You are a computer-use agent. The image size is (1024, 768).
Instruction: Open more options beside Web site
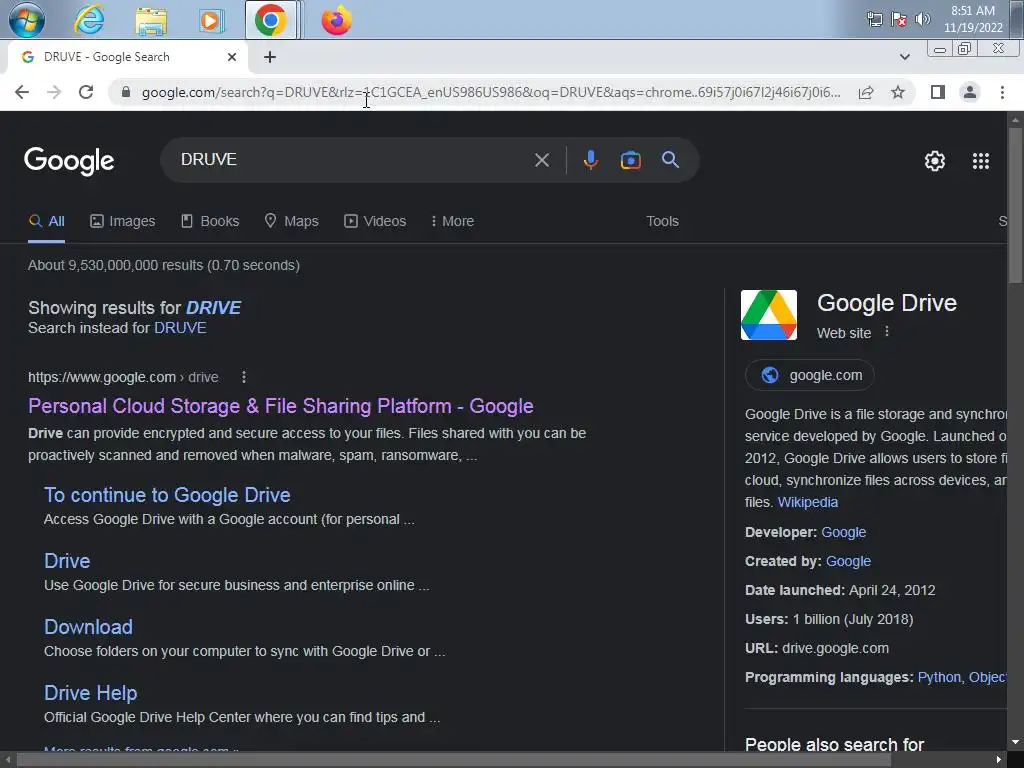[886, 332]
